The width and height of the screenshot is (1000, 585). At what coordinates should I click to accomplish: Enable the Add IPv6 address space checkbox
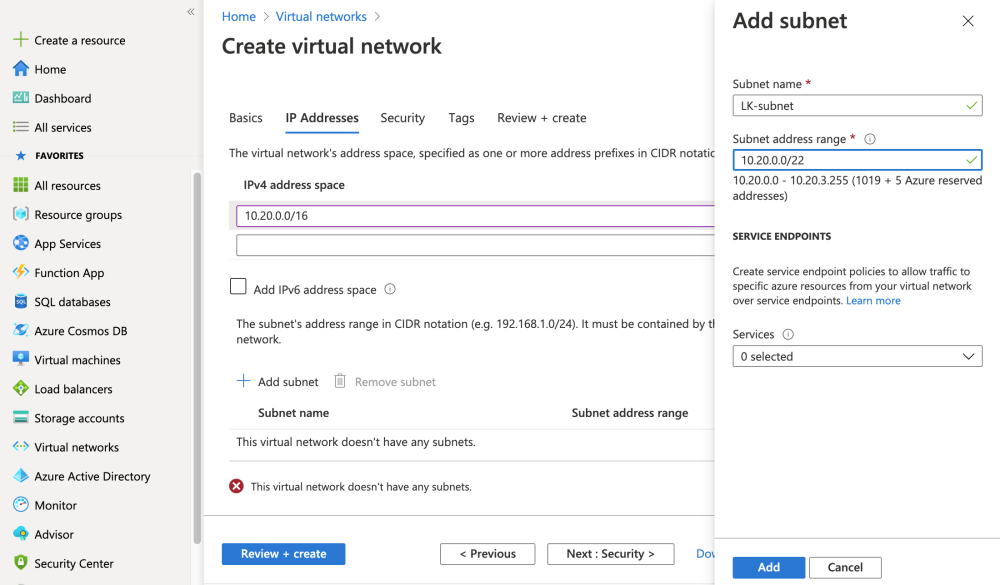tap(238, 287)
